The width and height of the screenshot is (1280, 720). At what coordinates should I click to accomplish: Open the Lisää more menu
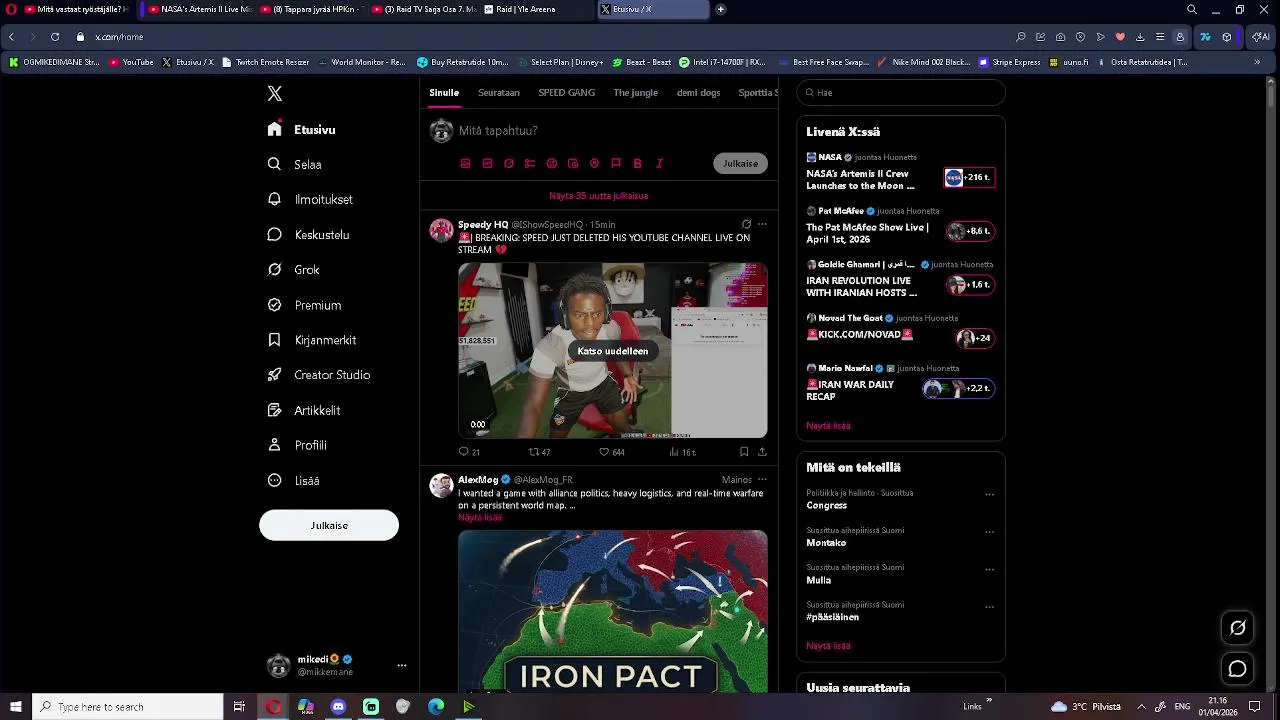[294, 480]
